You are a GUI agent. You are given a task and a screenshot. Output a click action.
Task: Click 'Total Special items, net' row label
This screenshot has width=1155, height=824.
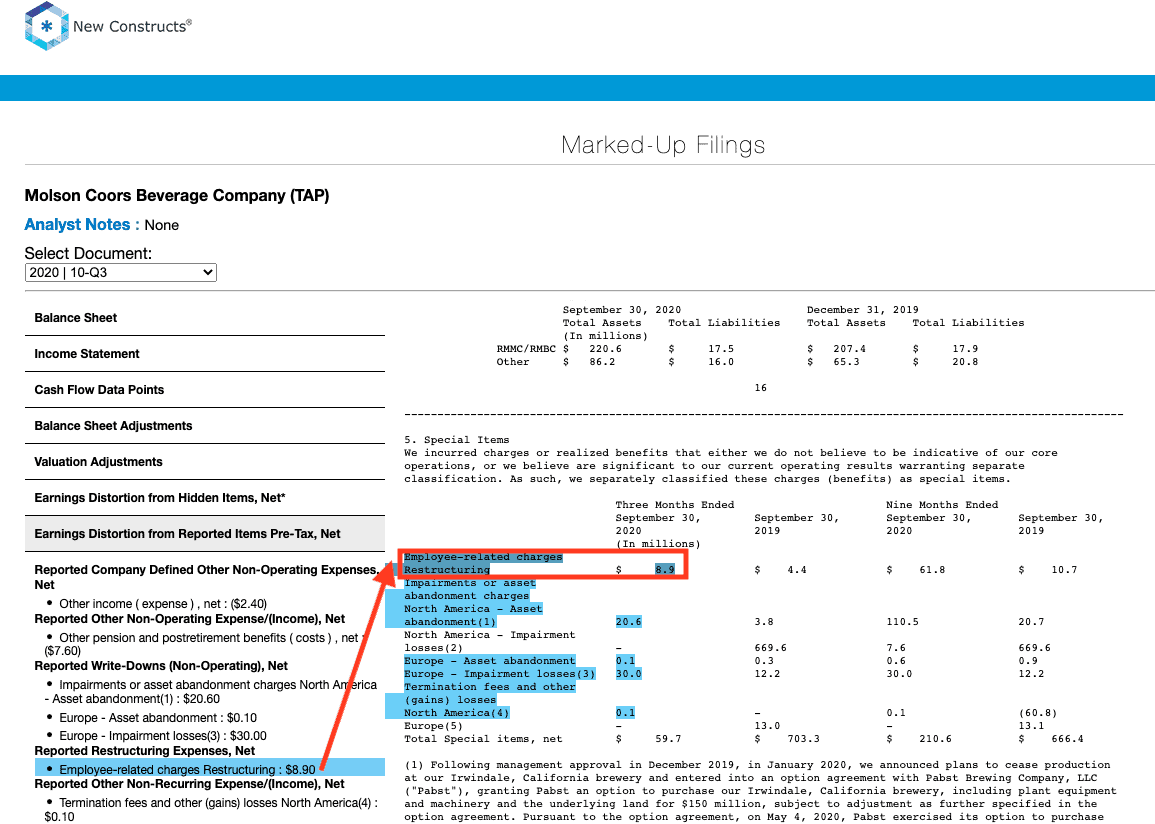click(483, 739)
